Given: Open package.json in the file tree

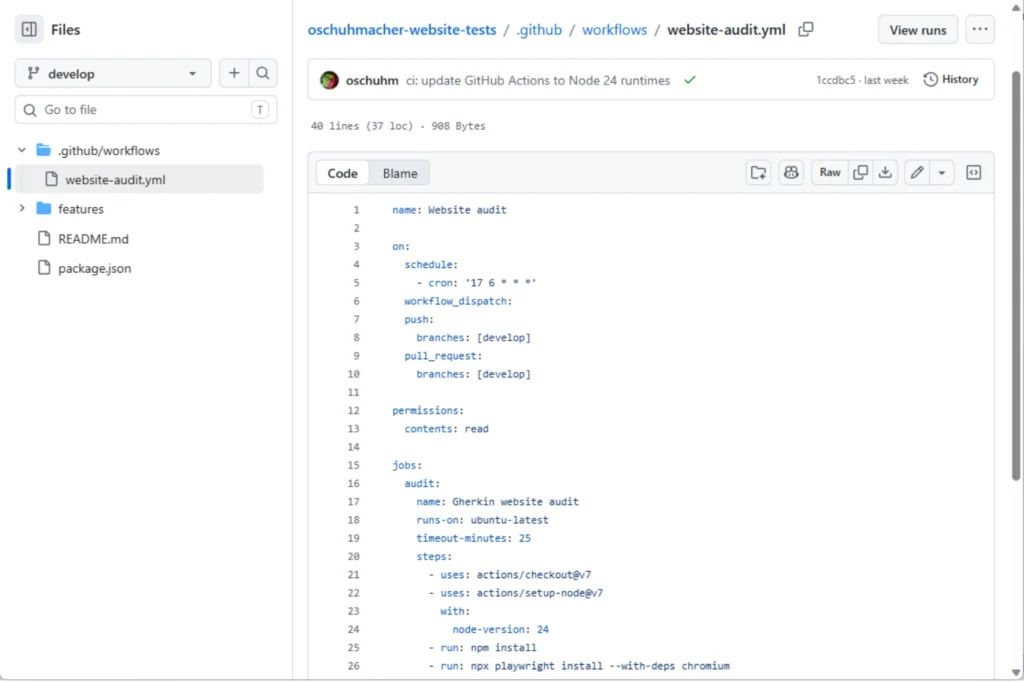Looking at the screenshot, I should [x=94, y=268].
